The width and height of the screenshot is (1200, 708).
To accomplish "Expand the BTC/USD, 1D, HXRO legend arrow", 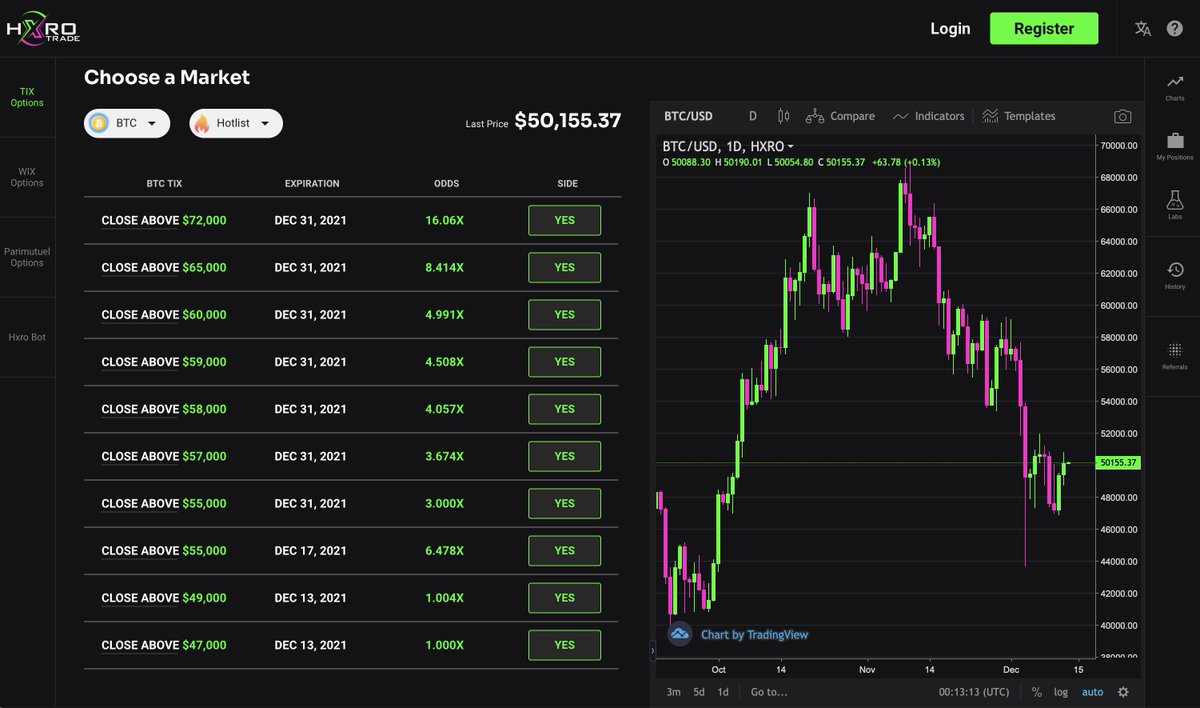I will (x=791, y=146).
